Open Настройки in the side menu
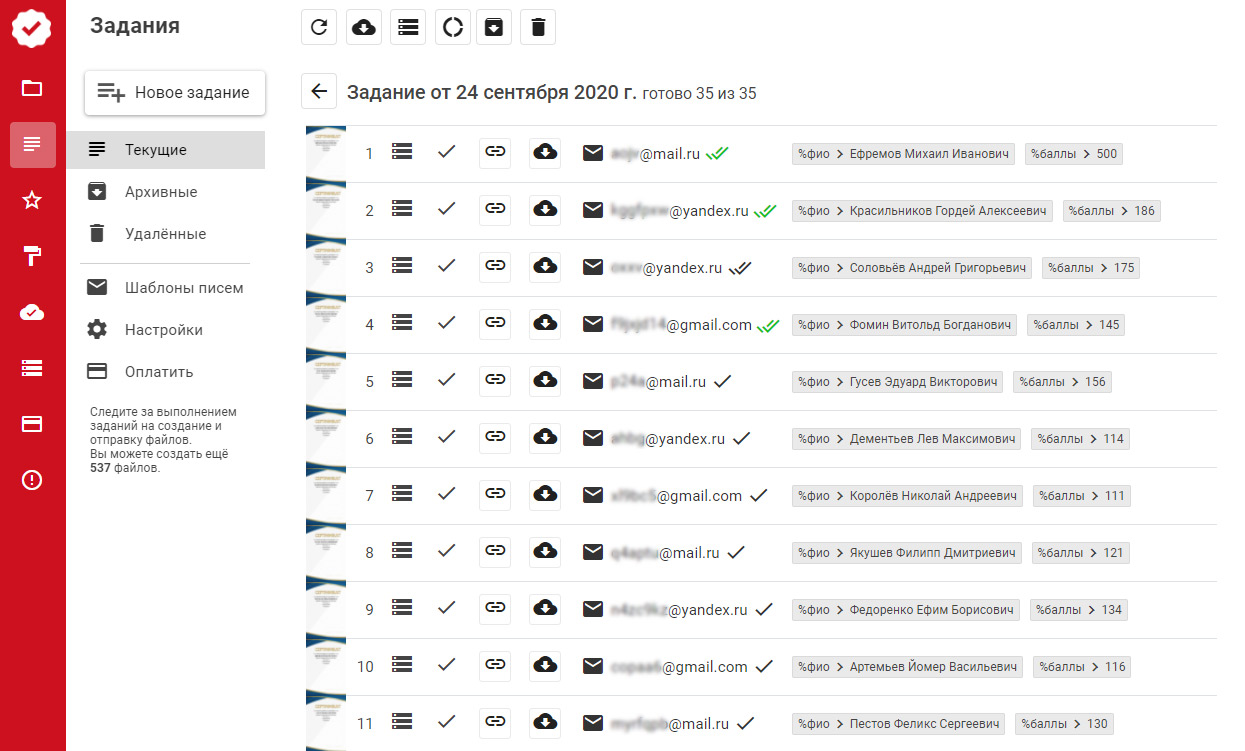 (x=164, y=330)
